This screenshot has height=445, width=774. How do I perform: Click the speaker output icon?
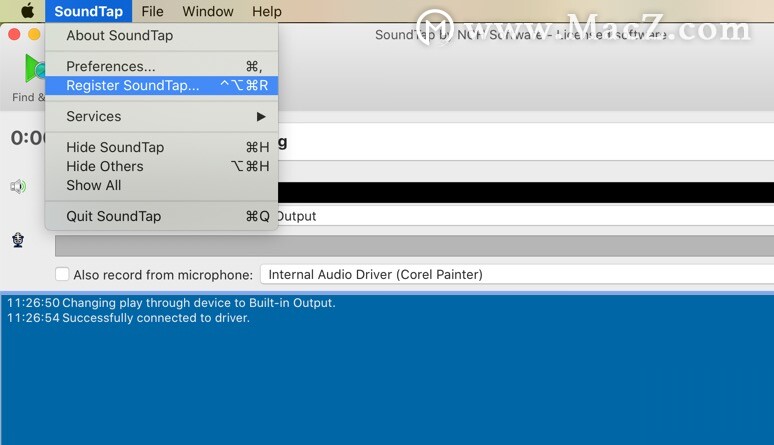[18, 186]
